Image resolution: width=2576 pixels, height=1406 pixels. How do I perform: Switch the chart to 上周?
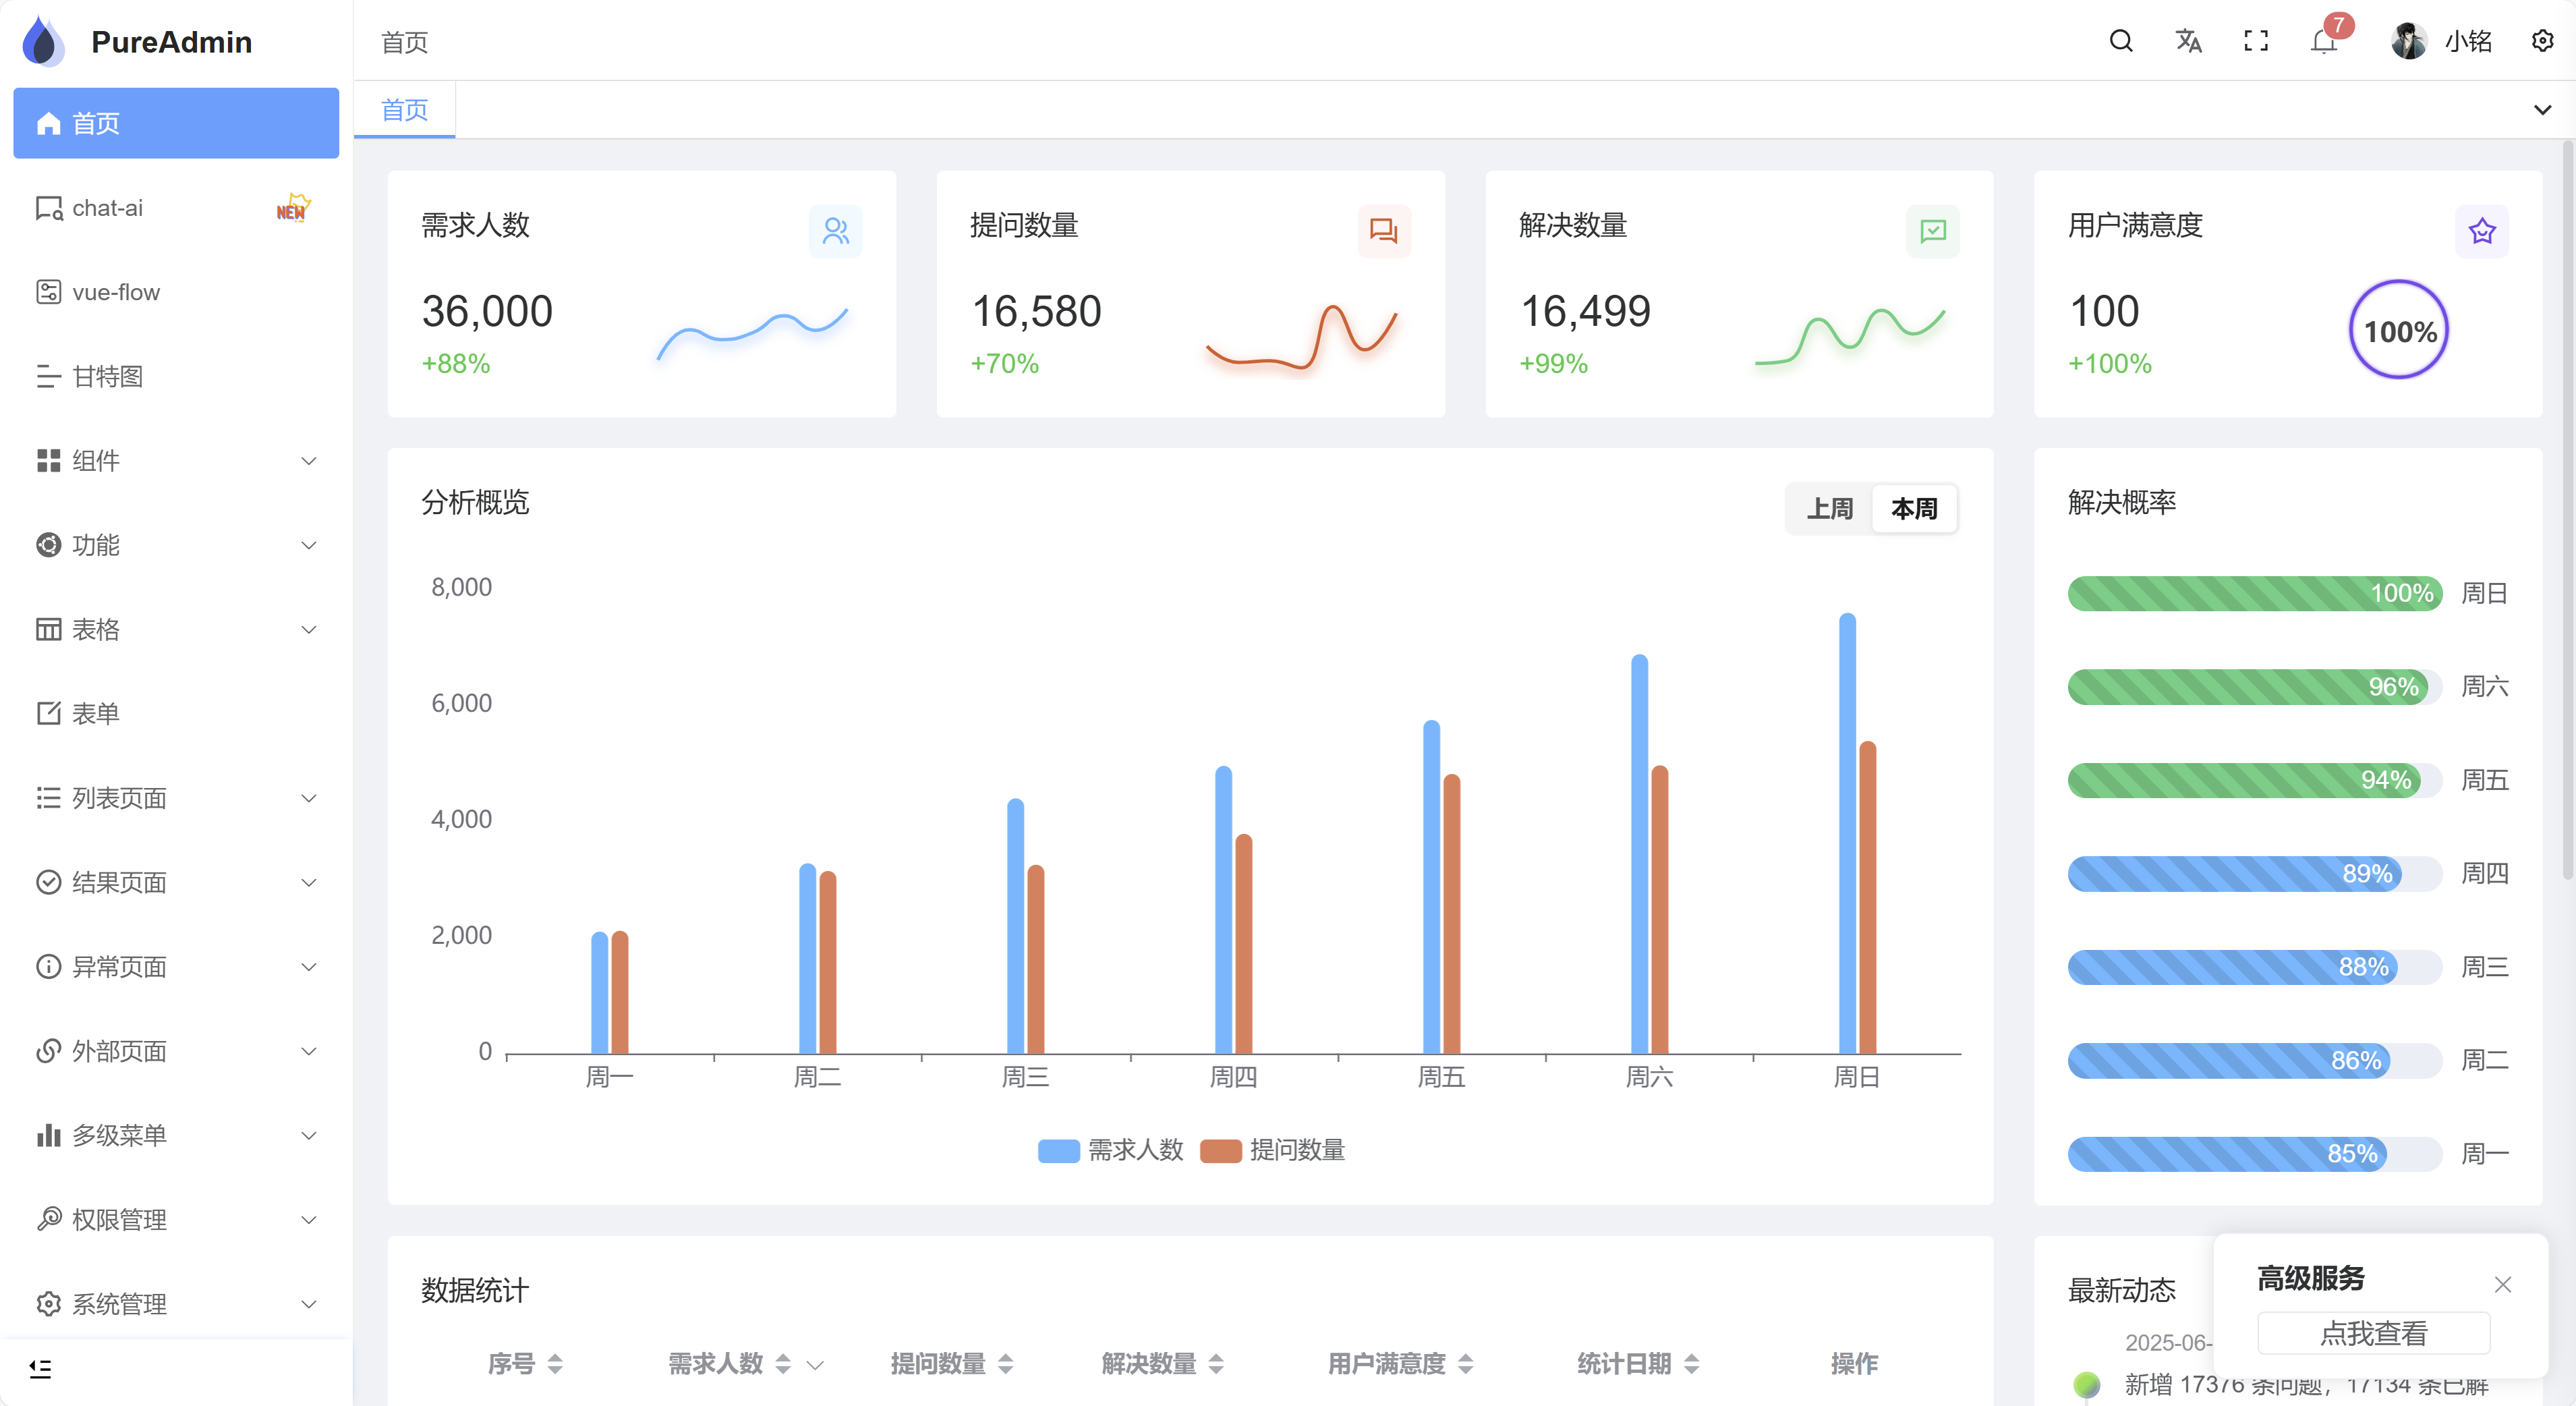[1829, 509]
